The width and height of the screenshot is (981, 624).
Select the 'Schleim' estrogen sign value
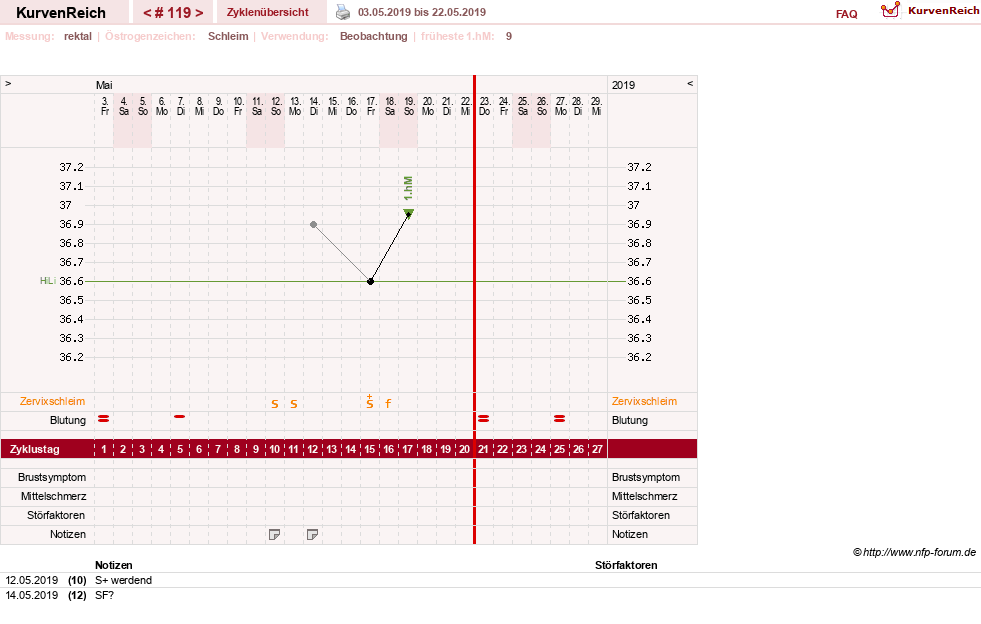(228, 36)
